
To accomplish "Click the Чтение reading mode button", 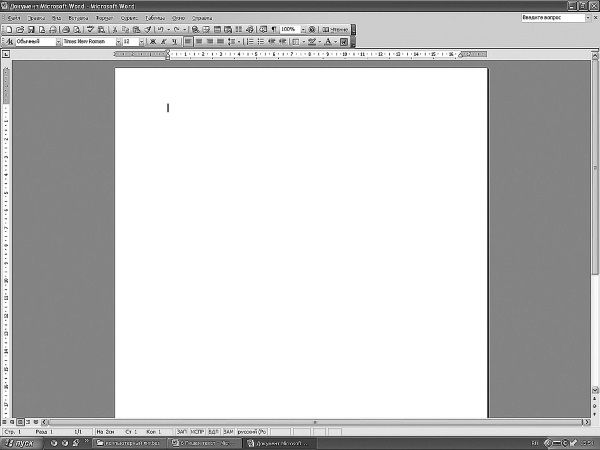I will (x=336, y=30).
